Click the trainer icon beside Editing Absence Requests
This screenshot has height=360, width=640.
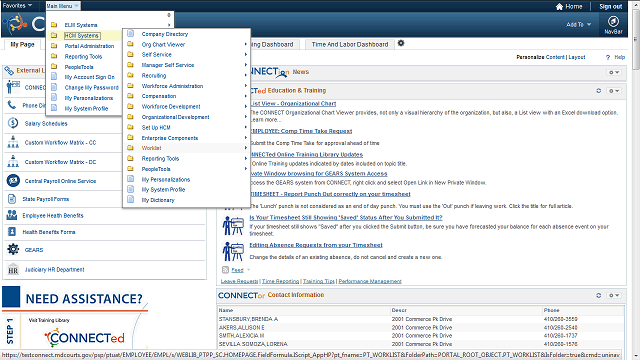233,251
